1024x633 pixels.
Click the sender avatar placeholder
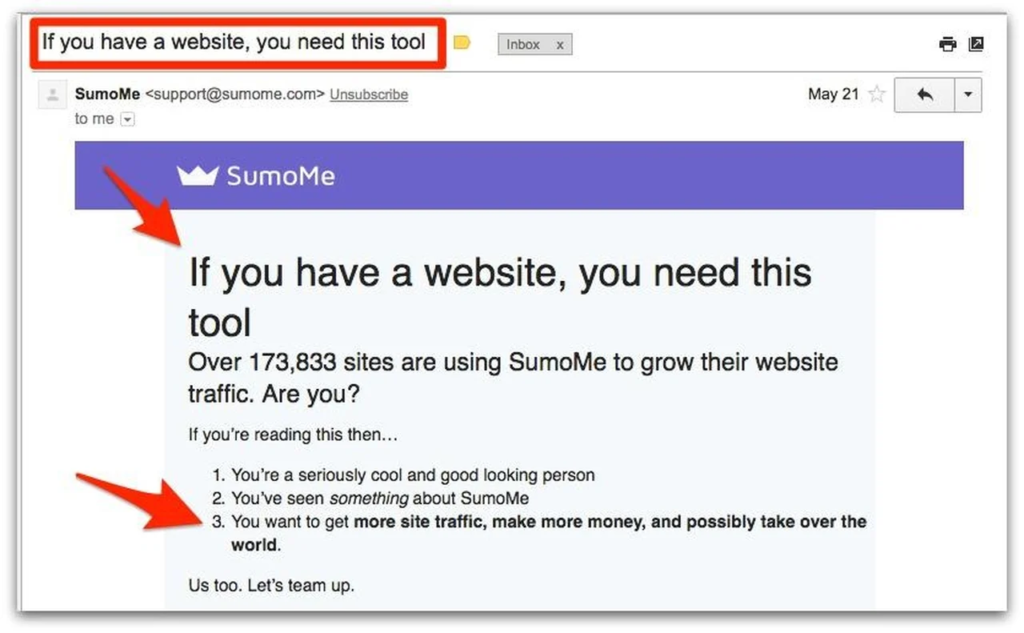[51, 94]
